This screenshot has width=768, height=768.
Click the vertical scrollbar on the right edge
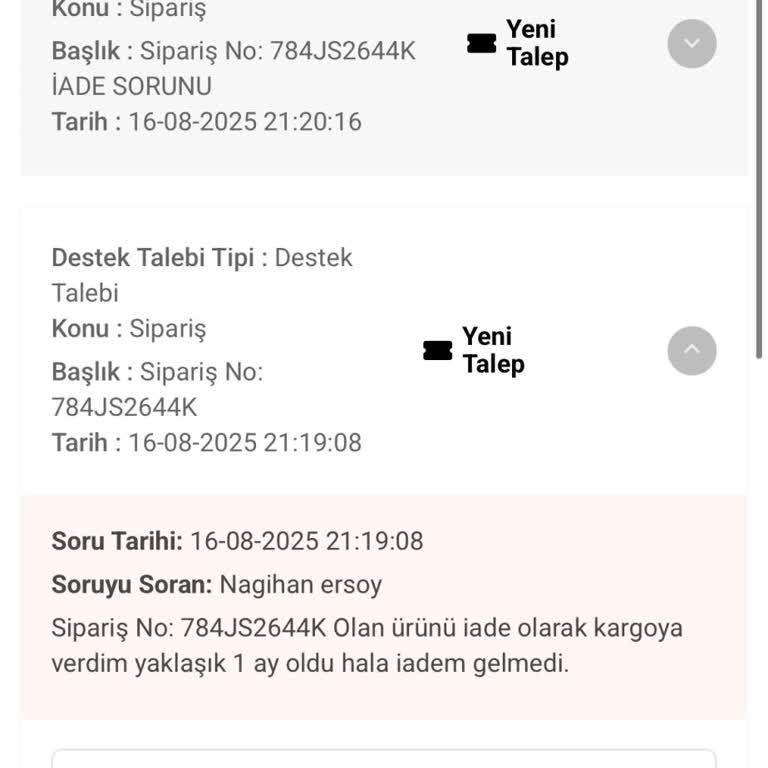point(760,180)
